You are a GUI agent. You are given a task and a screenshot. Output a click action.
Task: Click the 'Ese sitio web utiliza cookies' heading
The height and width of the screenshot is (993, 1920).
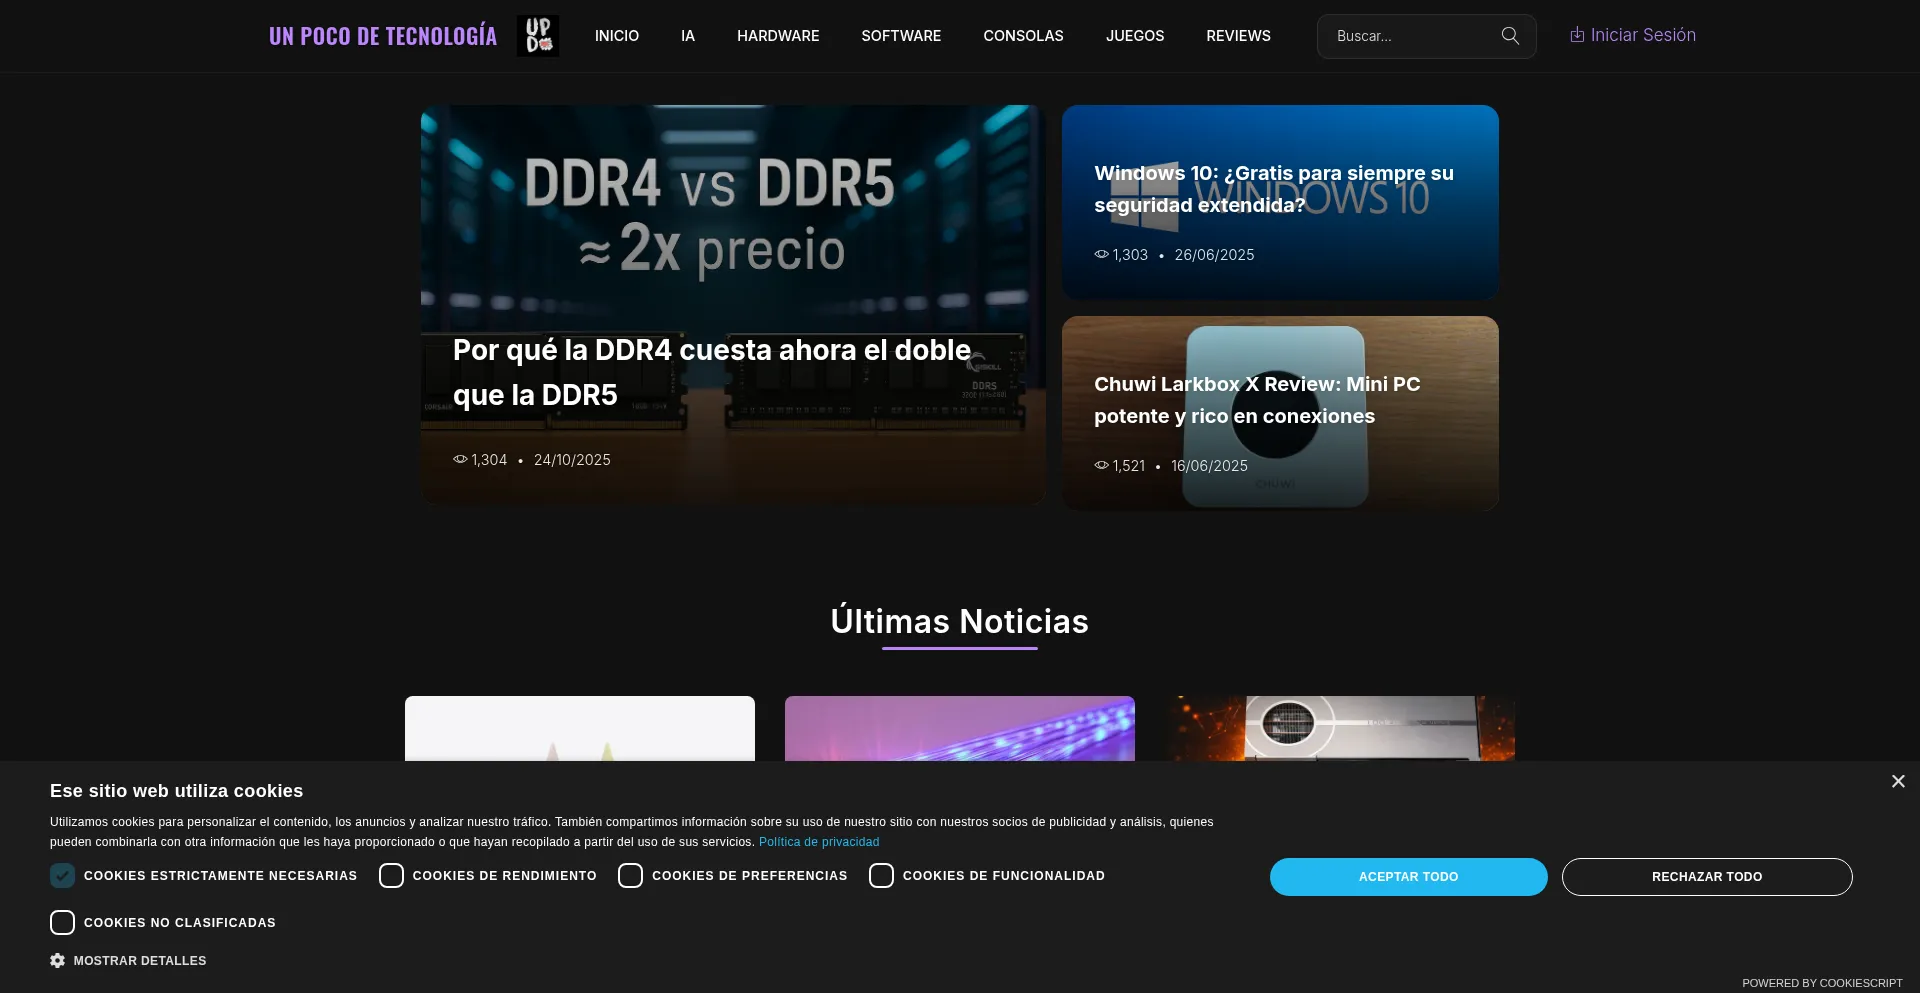pos(176,791)
